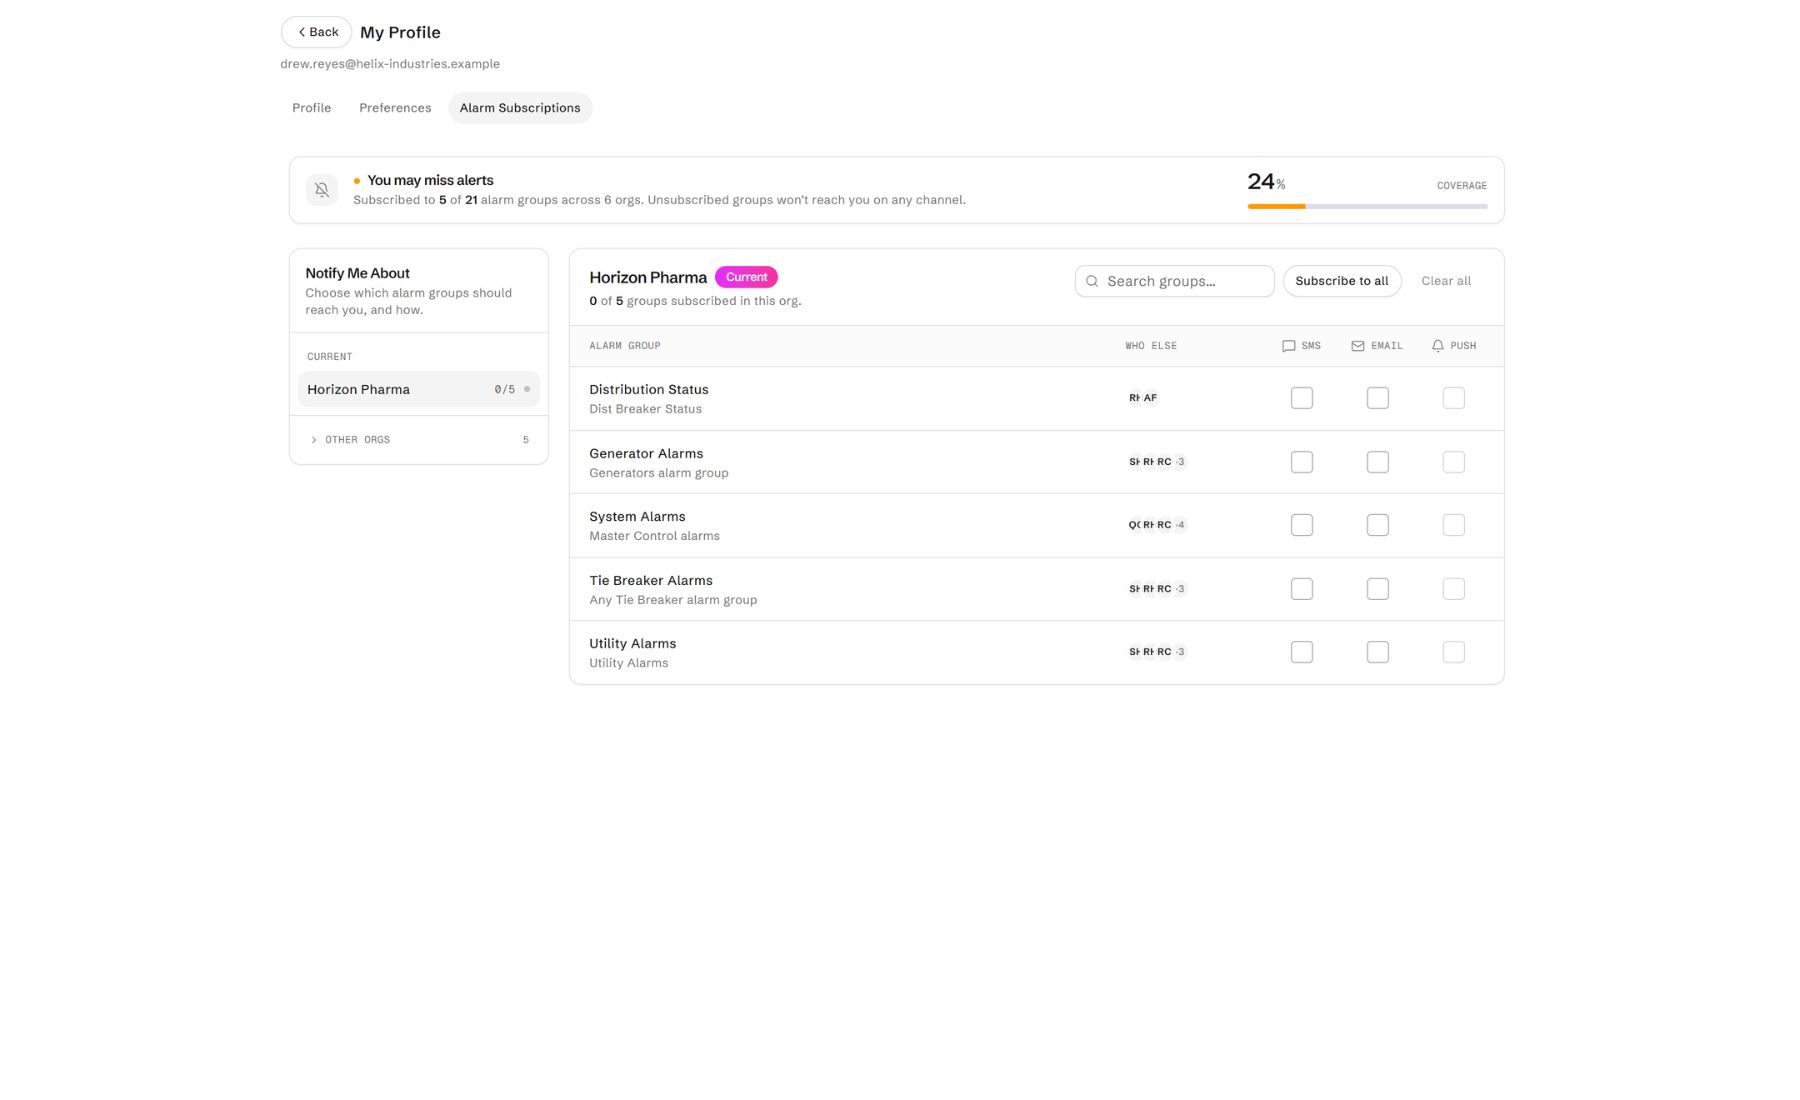
Task: Tick Push for Generator Alarms
Action: tap(1453, 462)
